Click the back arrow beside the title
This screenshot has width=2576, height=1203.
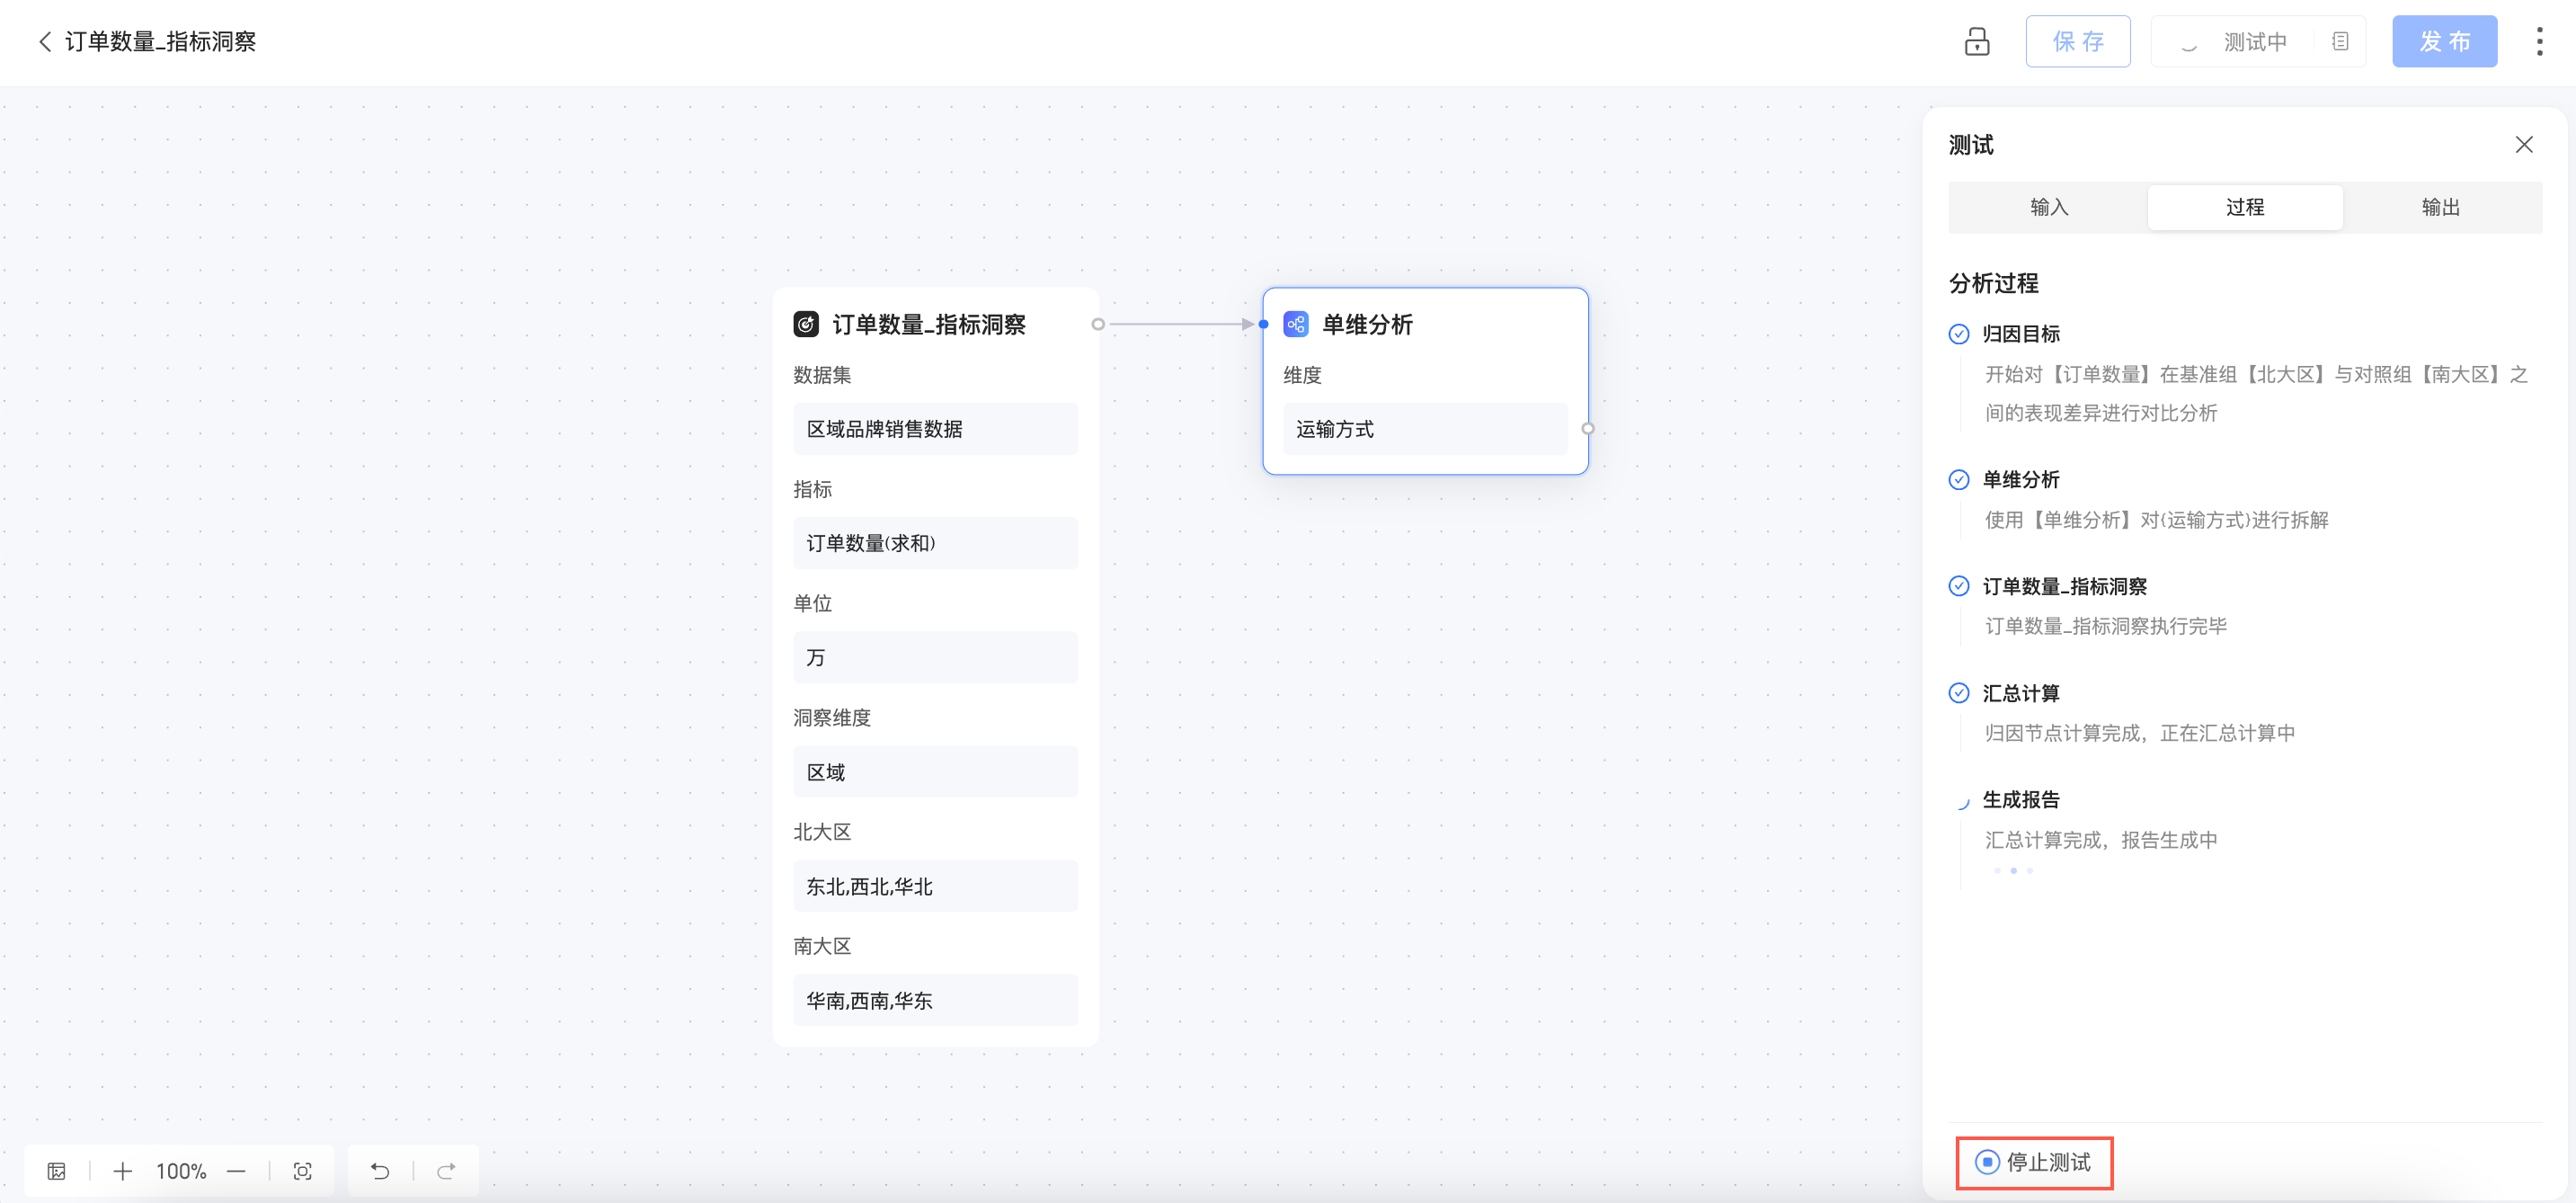coord(44,41)
